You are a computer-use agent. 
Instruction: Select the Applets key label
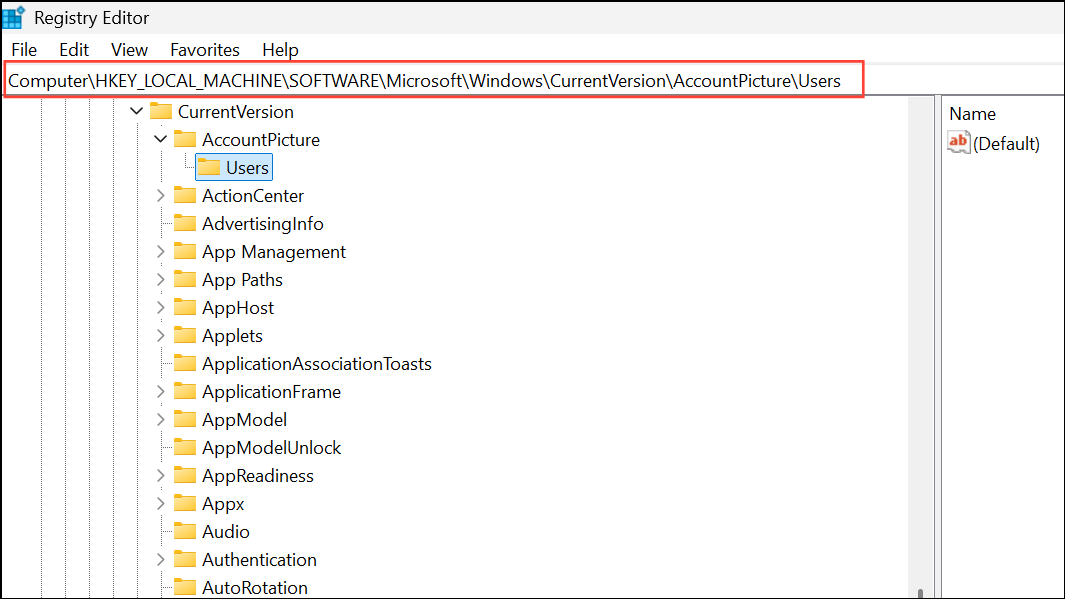[x=232, y=336]
